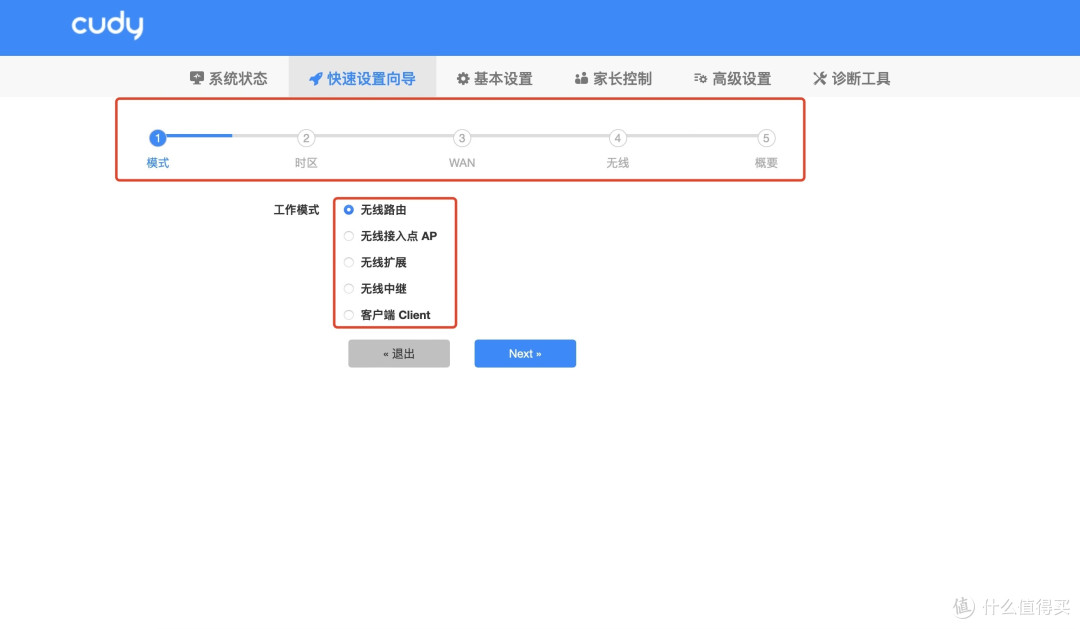The height and width of the screenshot is (629, 1080).
Task: Switch to the 基本设置 tab
Action: [495, 79]
